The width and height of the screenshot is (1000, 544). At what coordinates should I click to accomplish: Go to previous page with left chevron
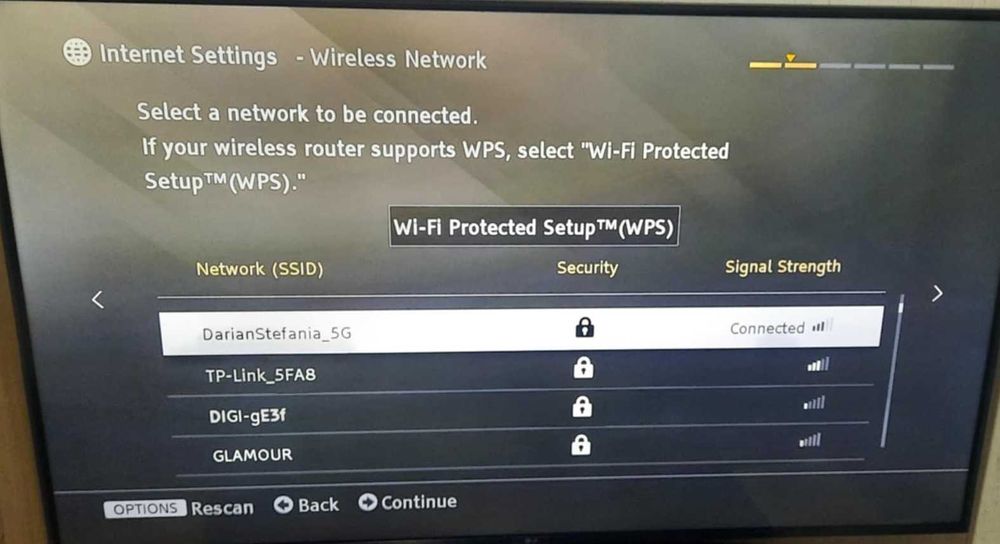[x=98, y=299]
